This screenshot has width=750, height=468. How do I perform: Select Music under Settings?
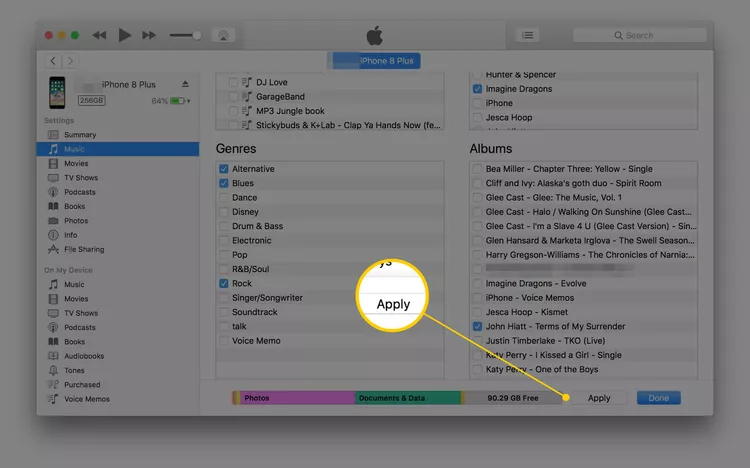pyautogui.click(x=118, y=149)
